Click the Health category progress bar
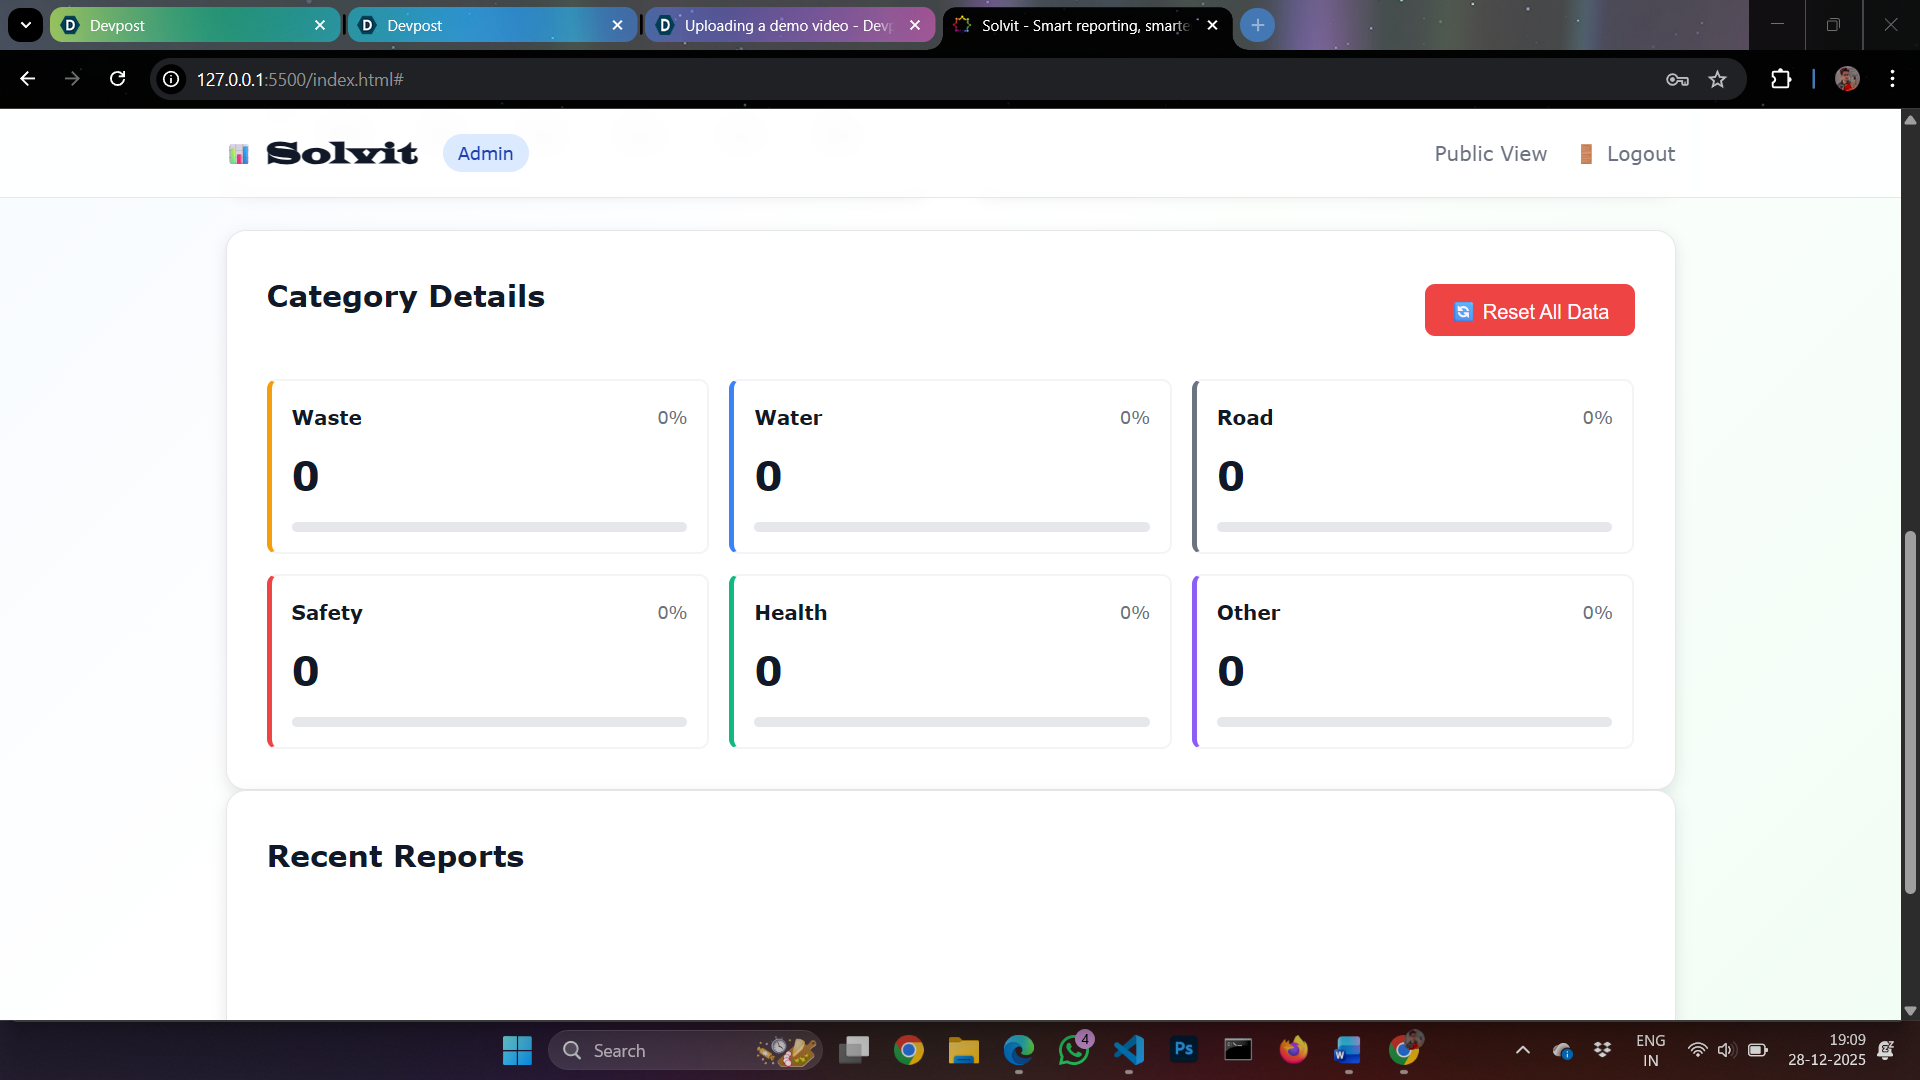Viewport: 1920px width, 1080px height. 951,722
